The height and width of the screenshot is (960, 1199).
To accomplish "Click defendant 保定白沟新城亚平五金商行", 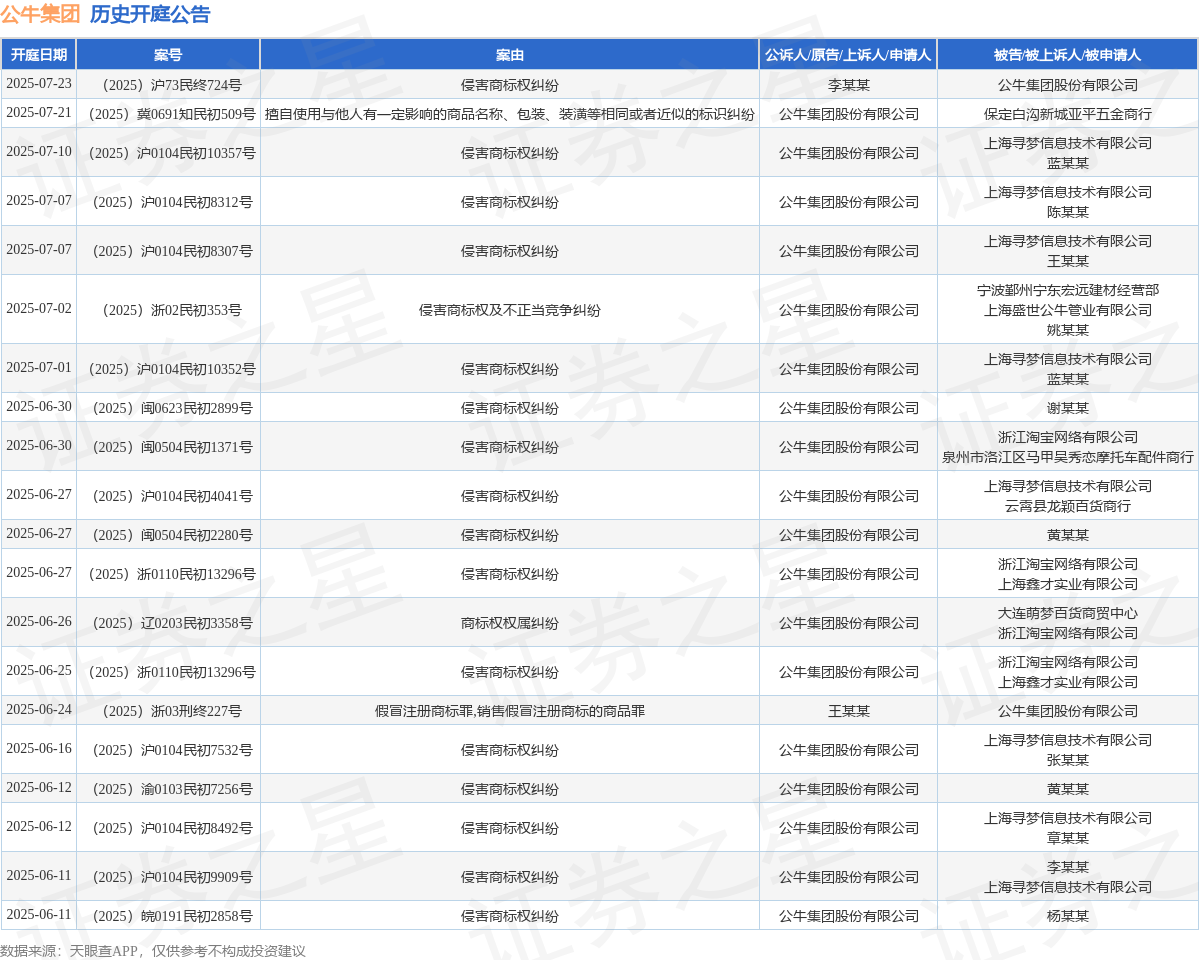I will (x=1067, y=114).
